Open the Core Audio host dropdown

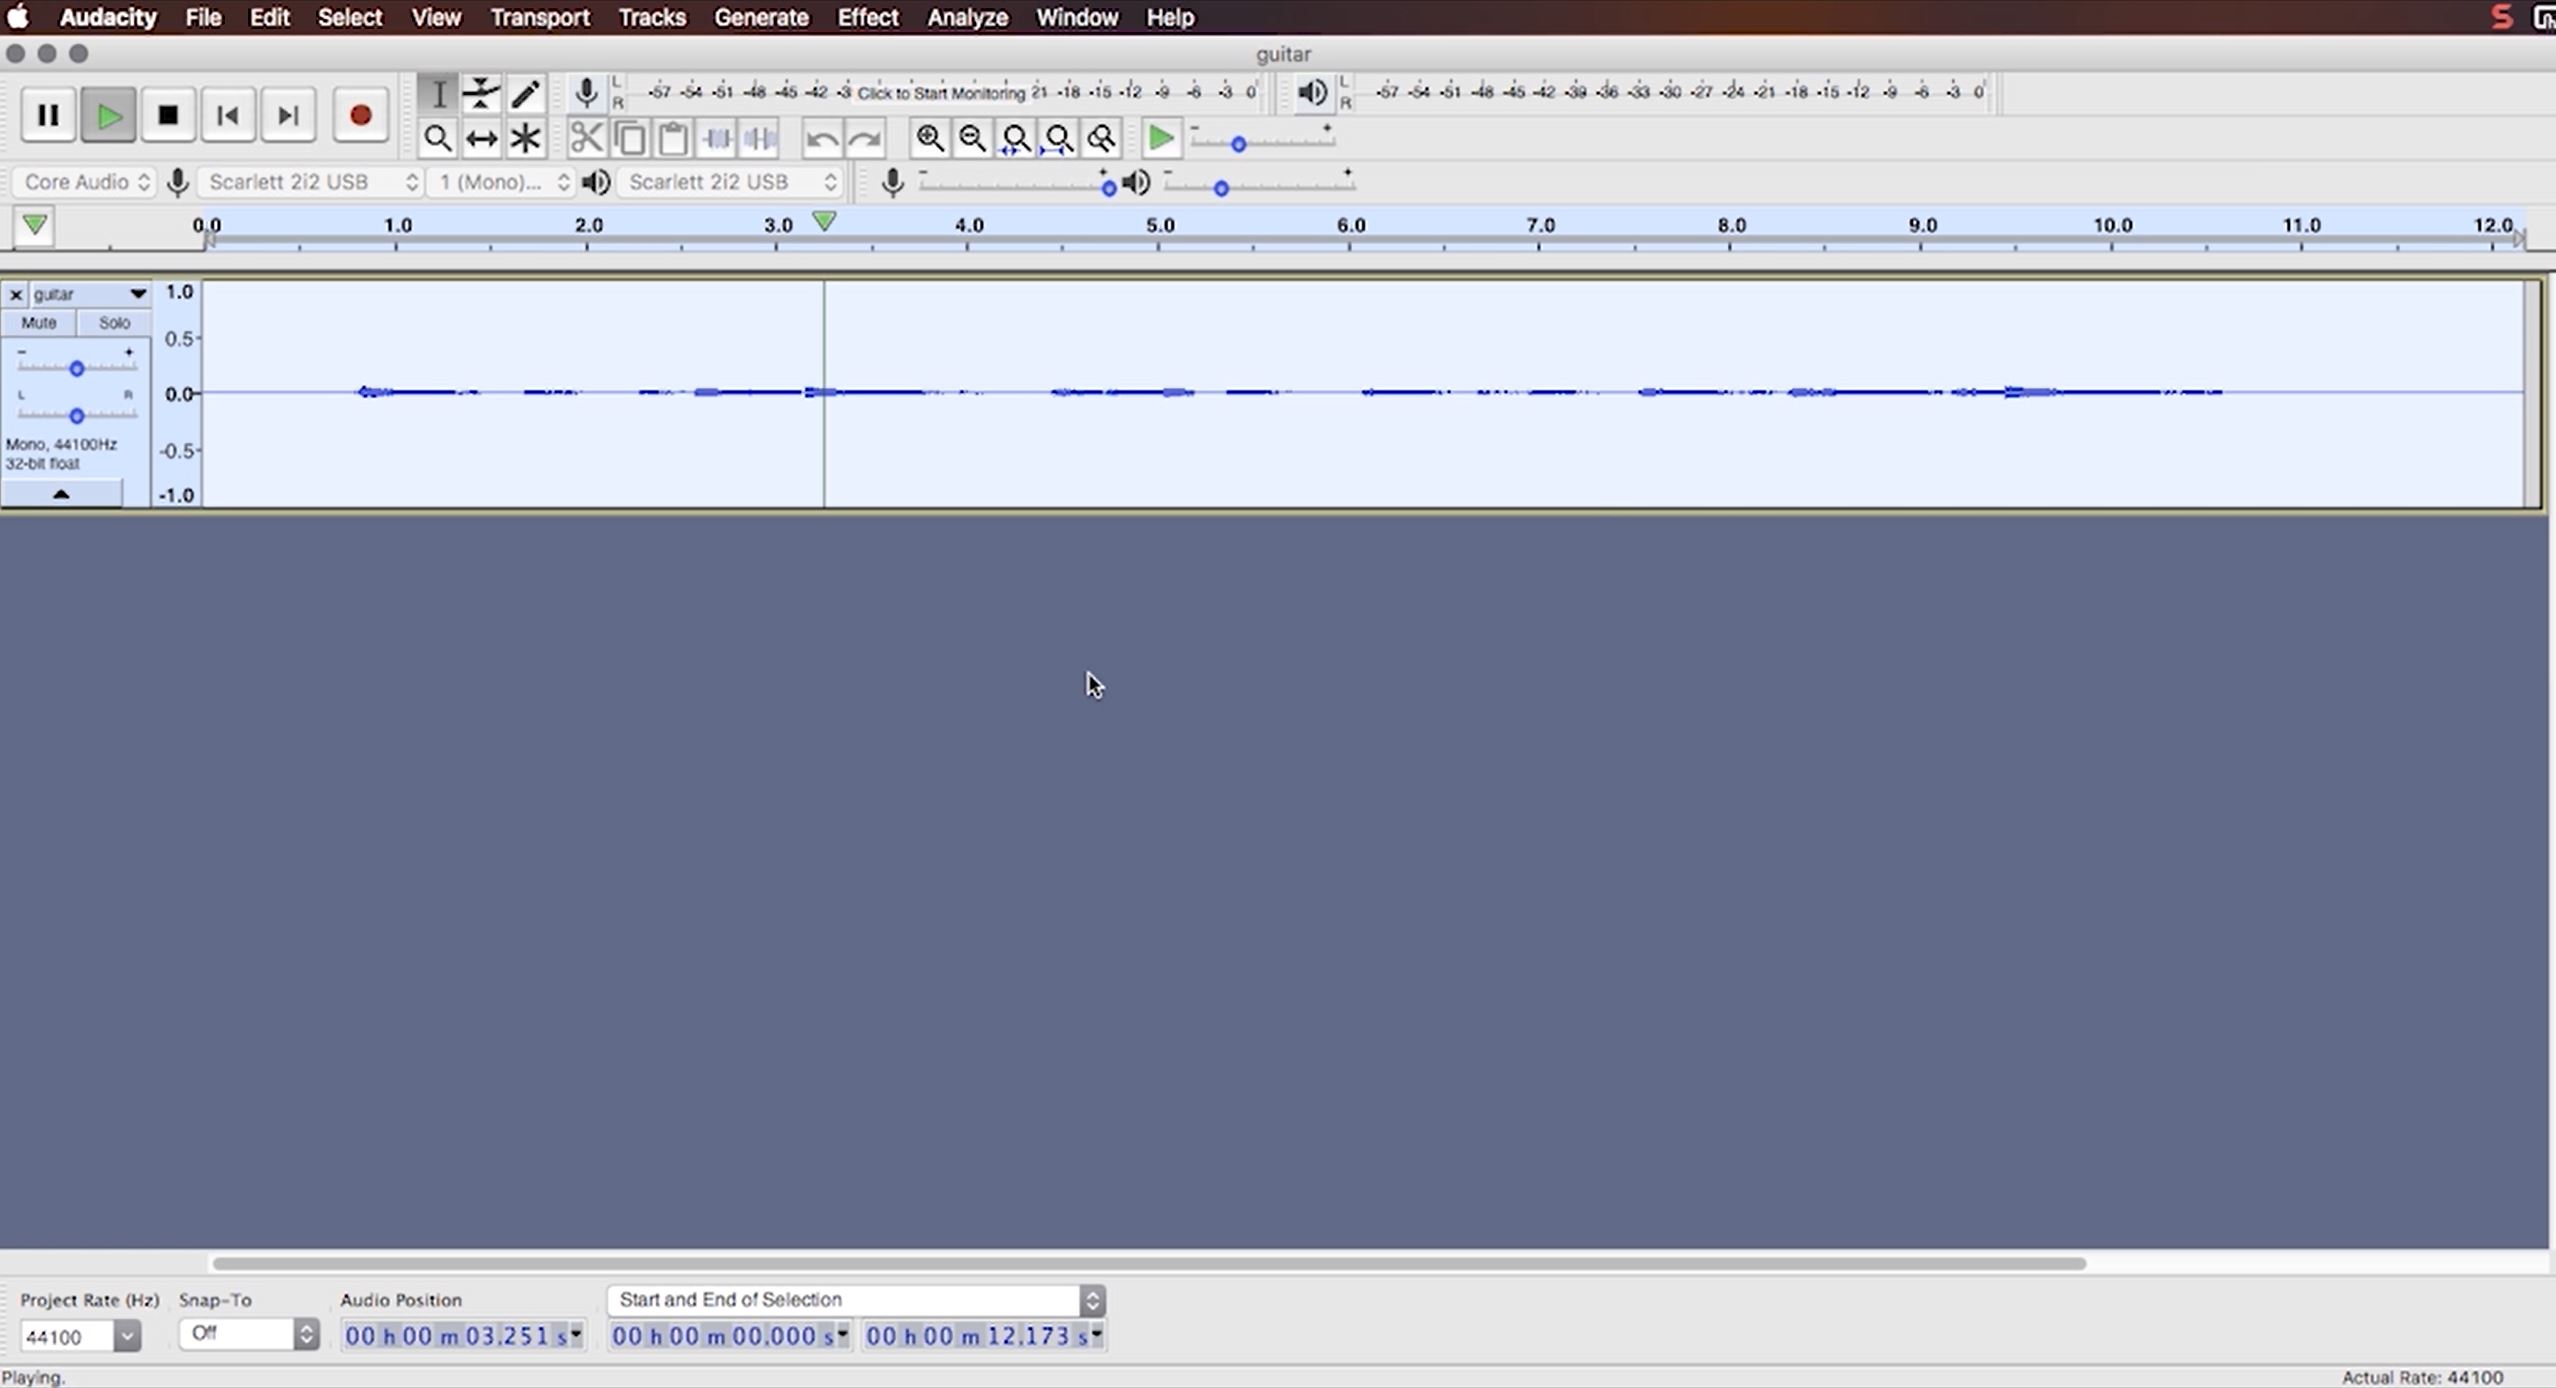86,182
